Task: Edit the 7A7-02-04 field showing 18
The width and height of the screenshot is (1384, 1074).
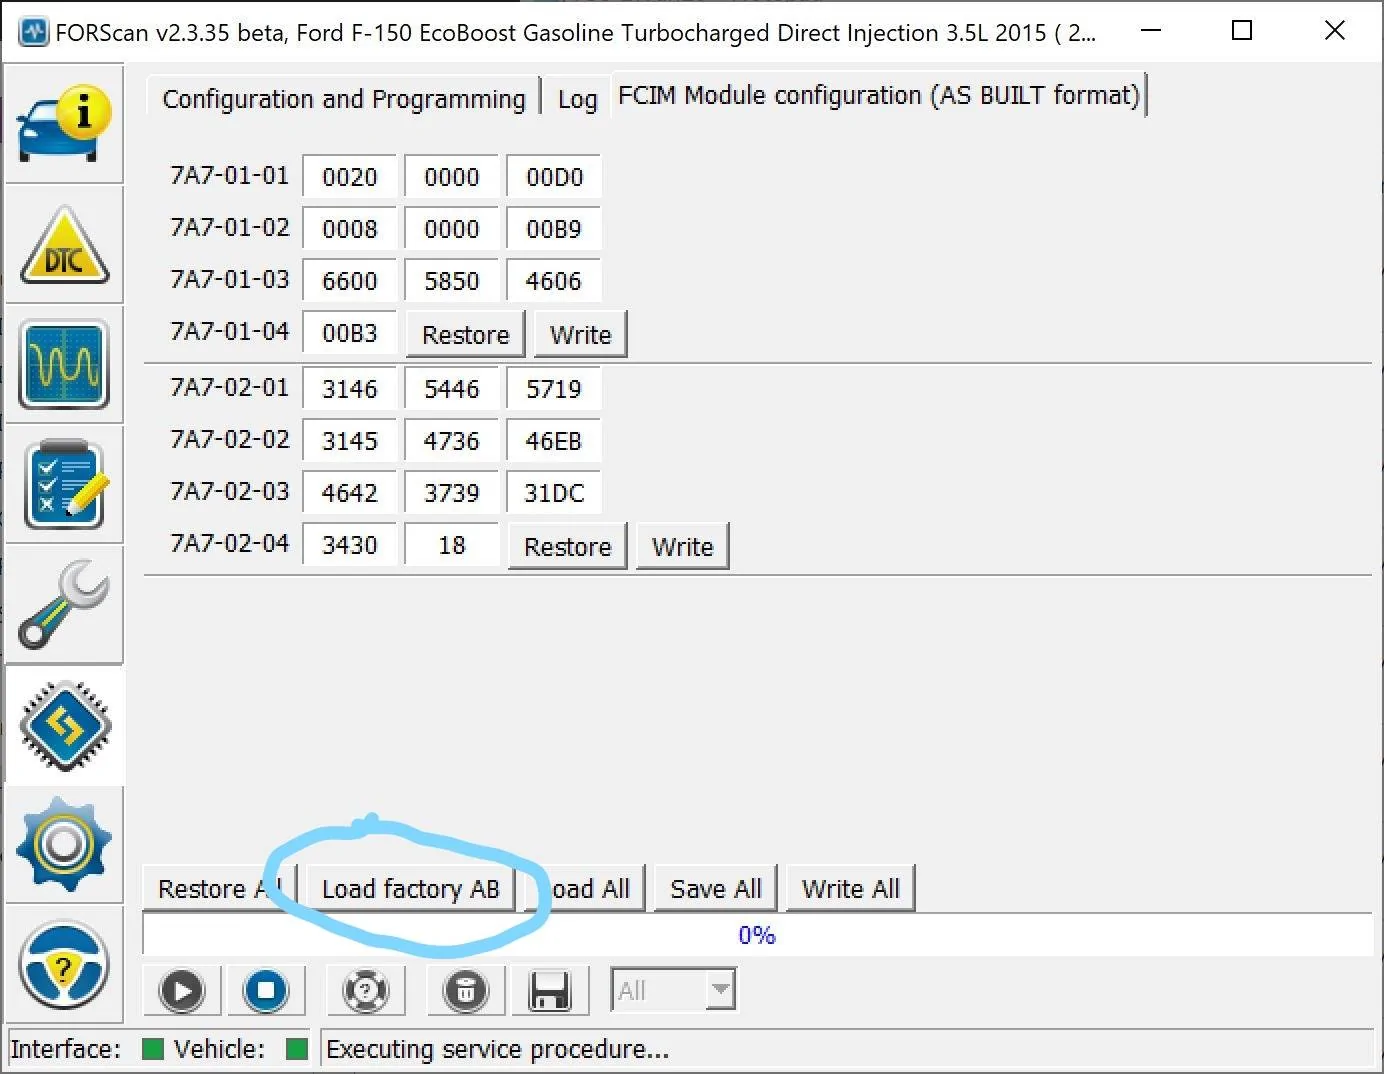Action: coord(452,545)
